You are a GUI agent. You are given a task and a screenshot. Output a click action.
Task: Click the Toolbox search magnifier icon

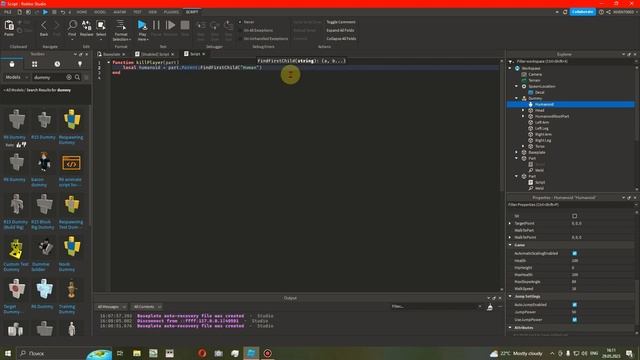[x=77, y=77]
